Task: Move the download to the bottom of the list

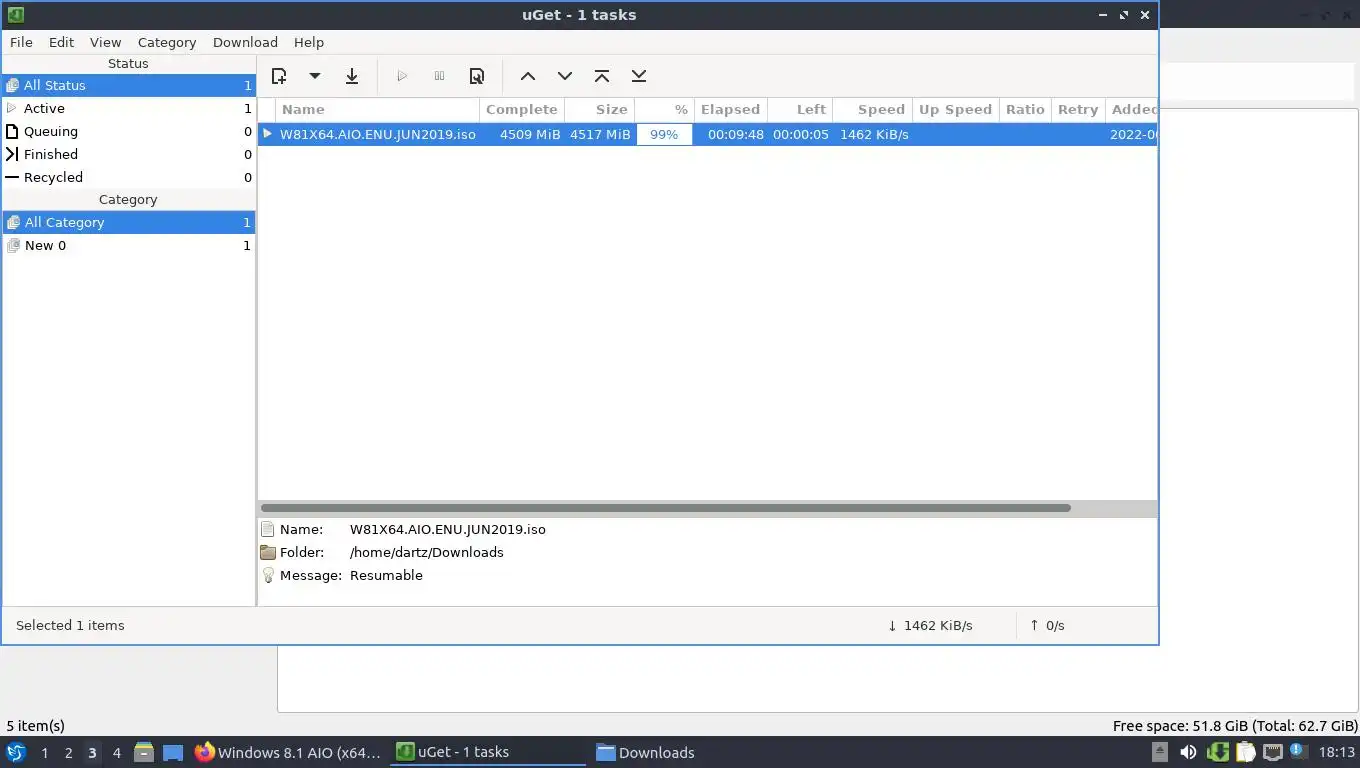Action: [639, 76]
